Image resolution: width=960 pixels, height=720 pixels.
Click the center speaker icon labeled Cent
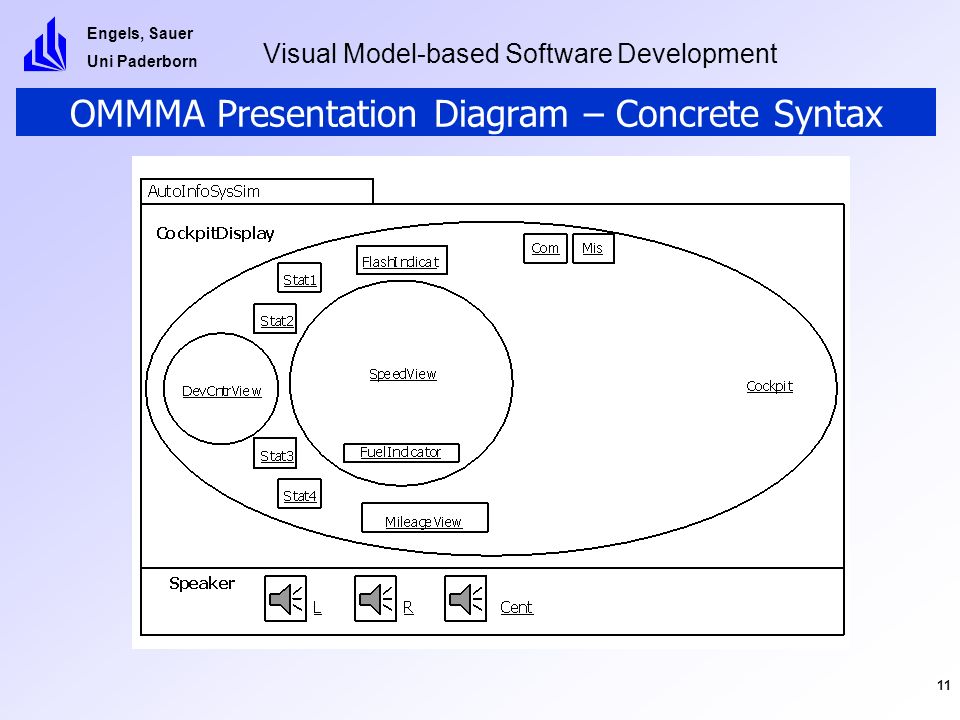pyautogui.click(x=465, y=598)
